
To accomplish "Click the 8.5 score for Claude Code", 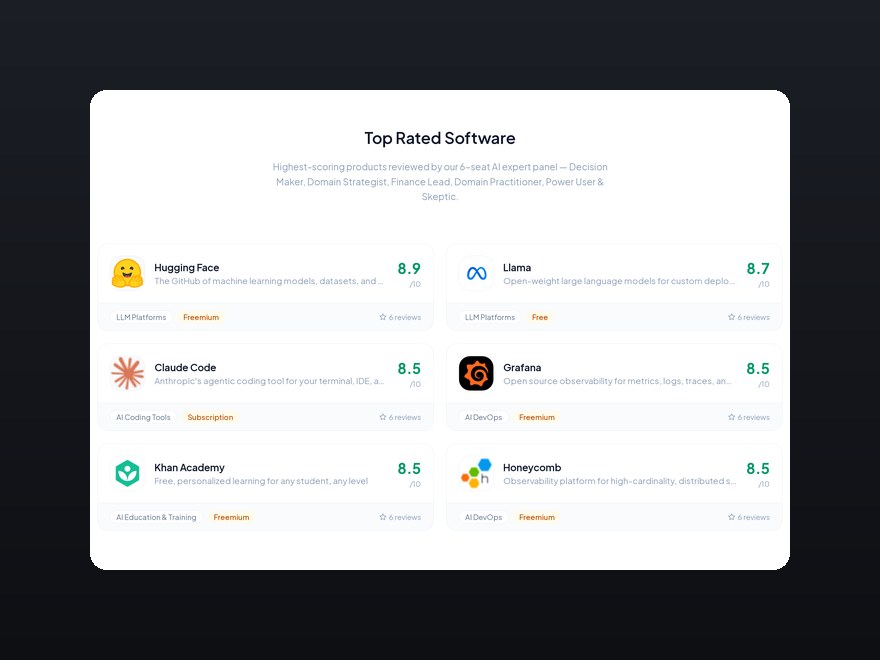I will 409,369.
